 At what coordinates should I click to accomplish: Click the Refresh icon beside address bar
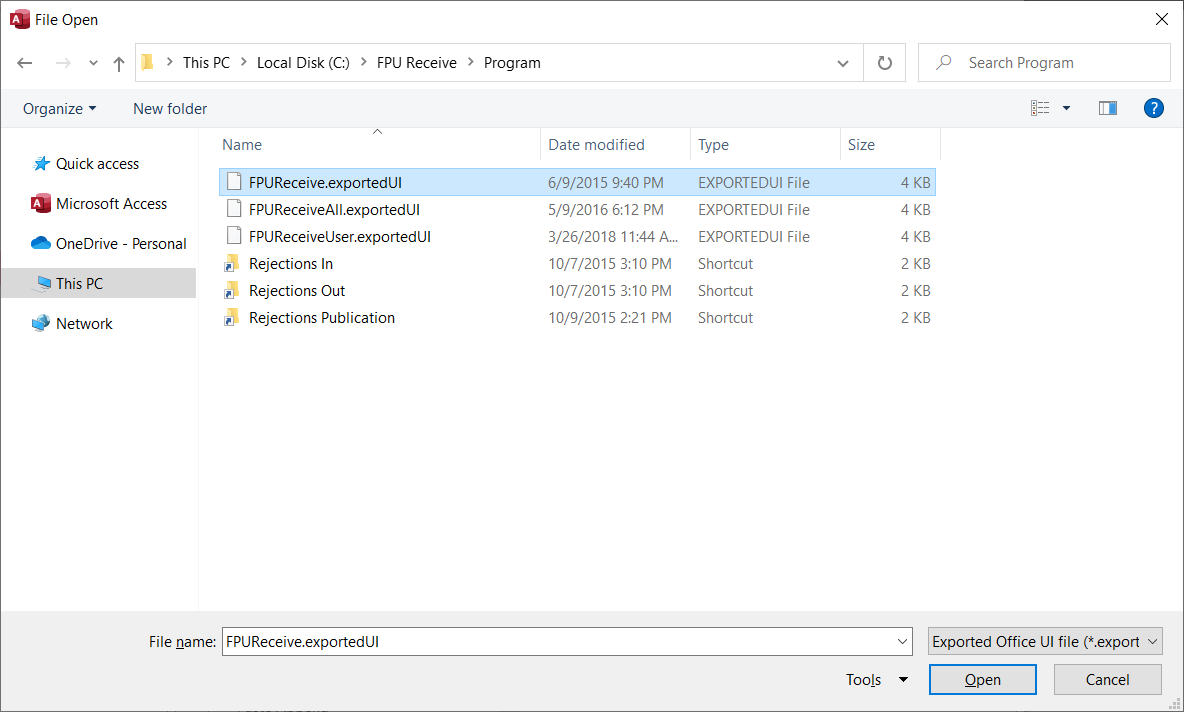tap(884, 63)
